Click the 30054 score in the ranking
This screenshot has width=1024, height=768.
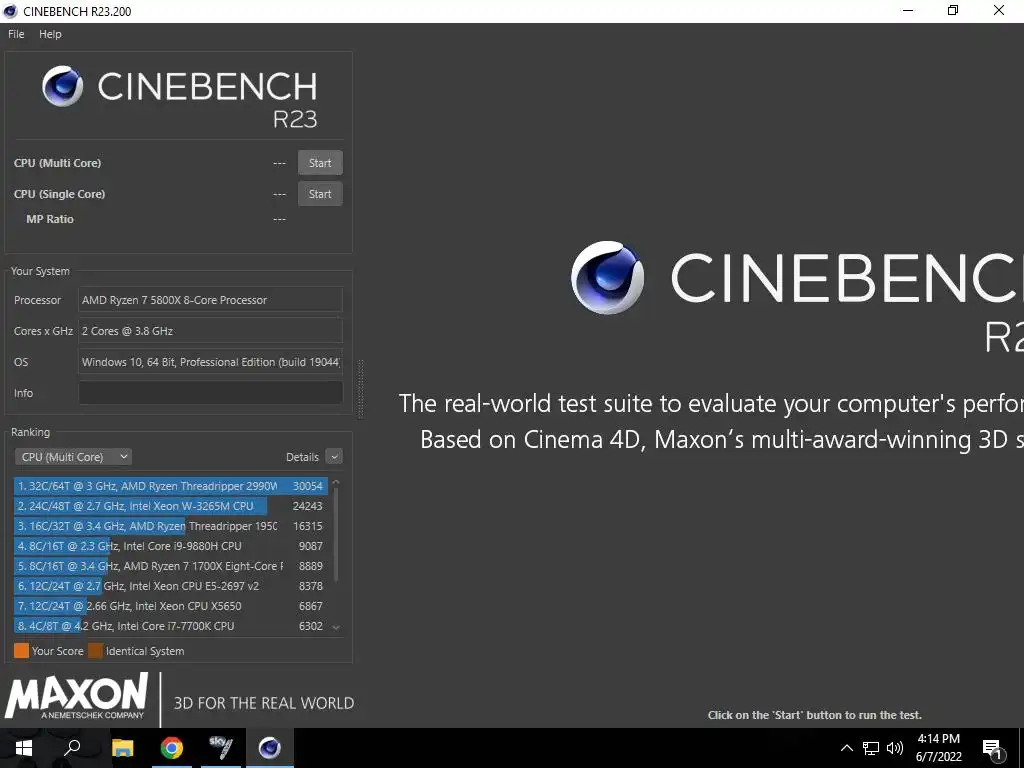[308, 486]
